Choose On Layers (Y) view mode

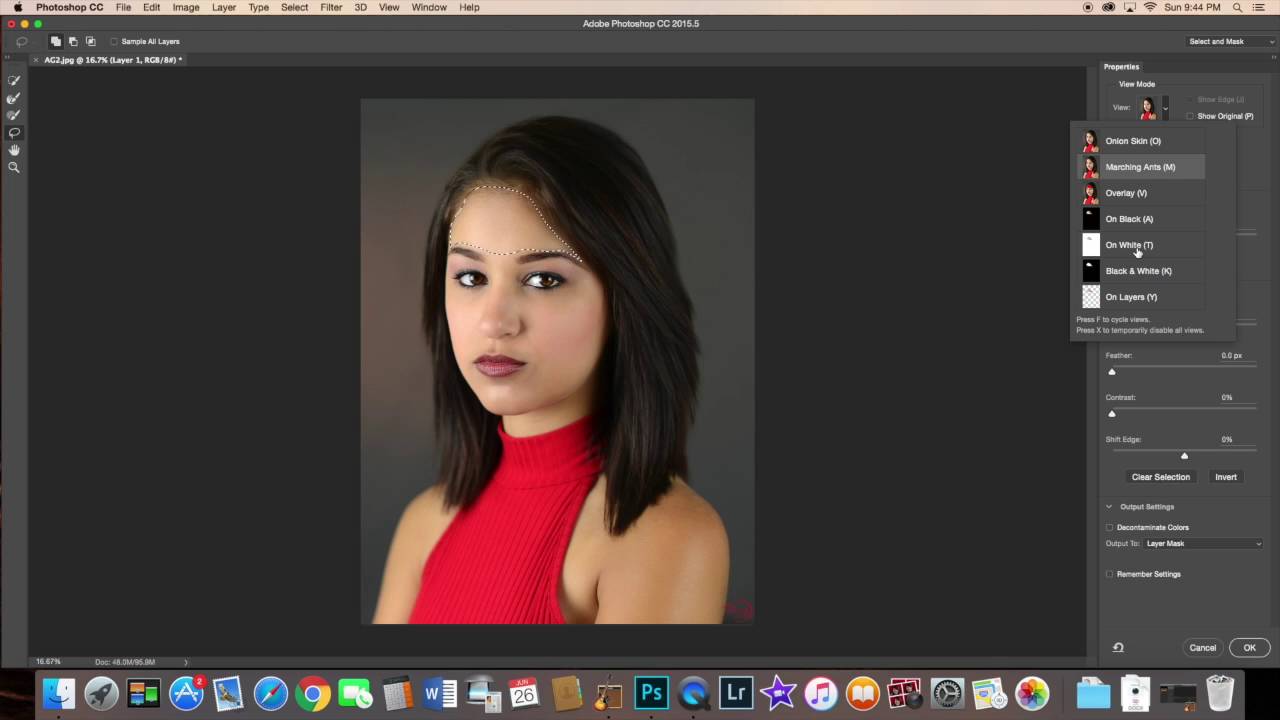(1141, 297)
